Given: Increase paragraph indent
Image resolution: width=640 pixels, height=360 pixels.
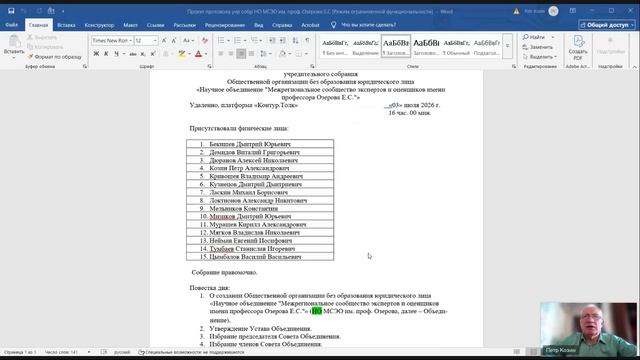Looking at the screenshot, I should tap(282, 40).
